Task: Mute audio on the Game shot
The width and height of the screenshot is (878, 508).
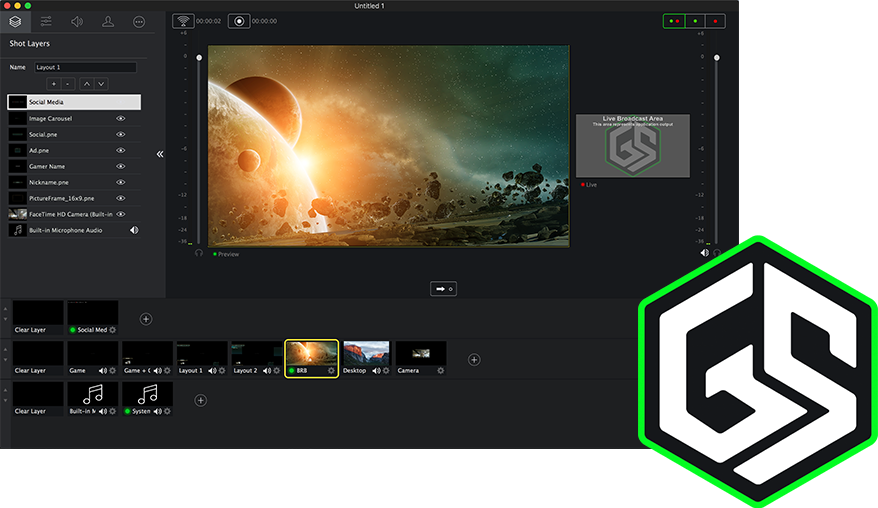Action: point(102,371)
